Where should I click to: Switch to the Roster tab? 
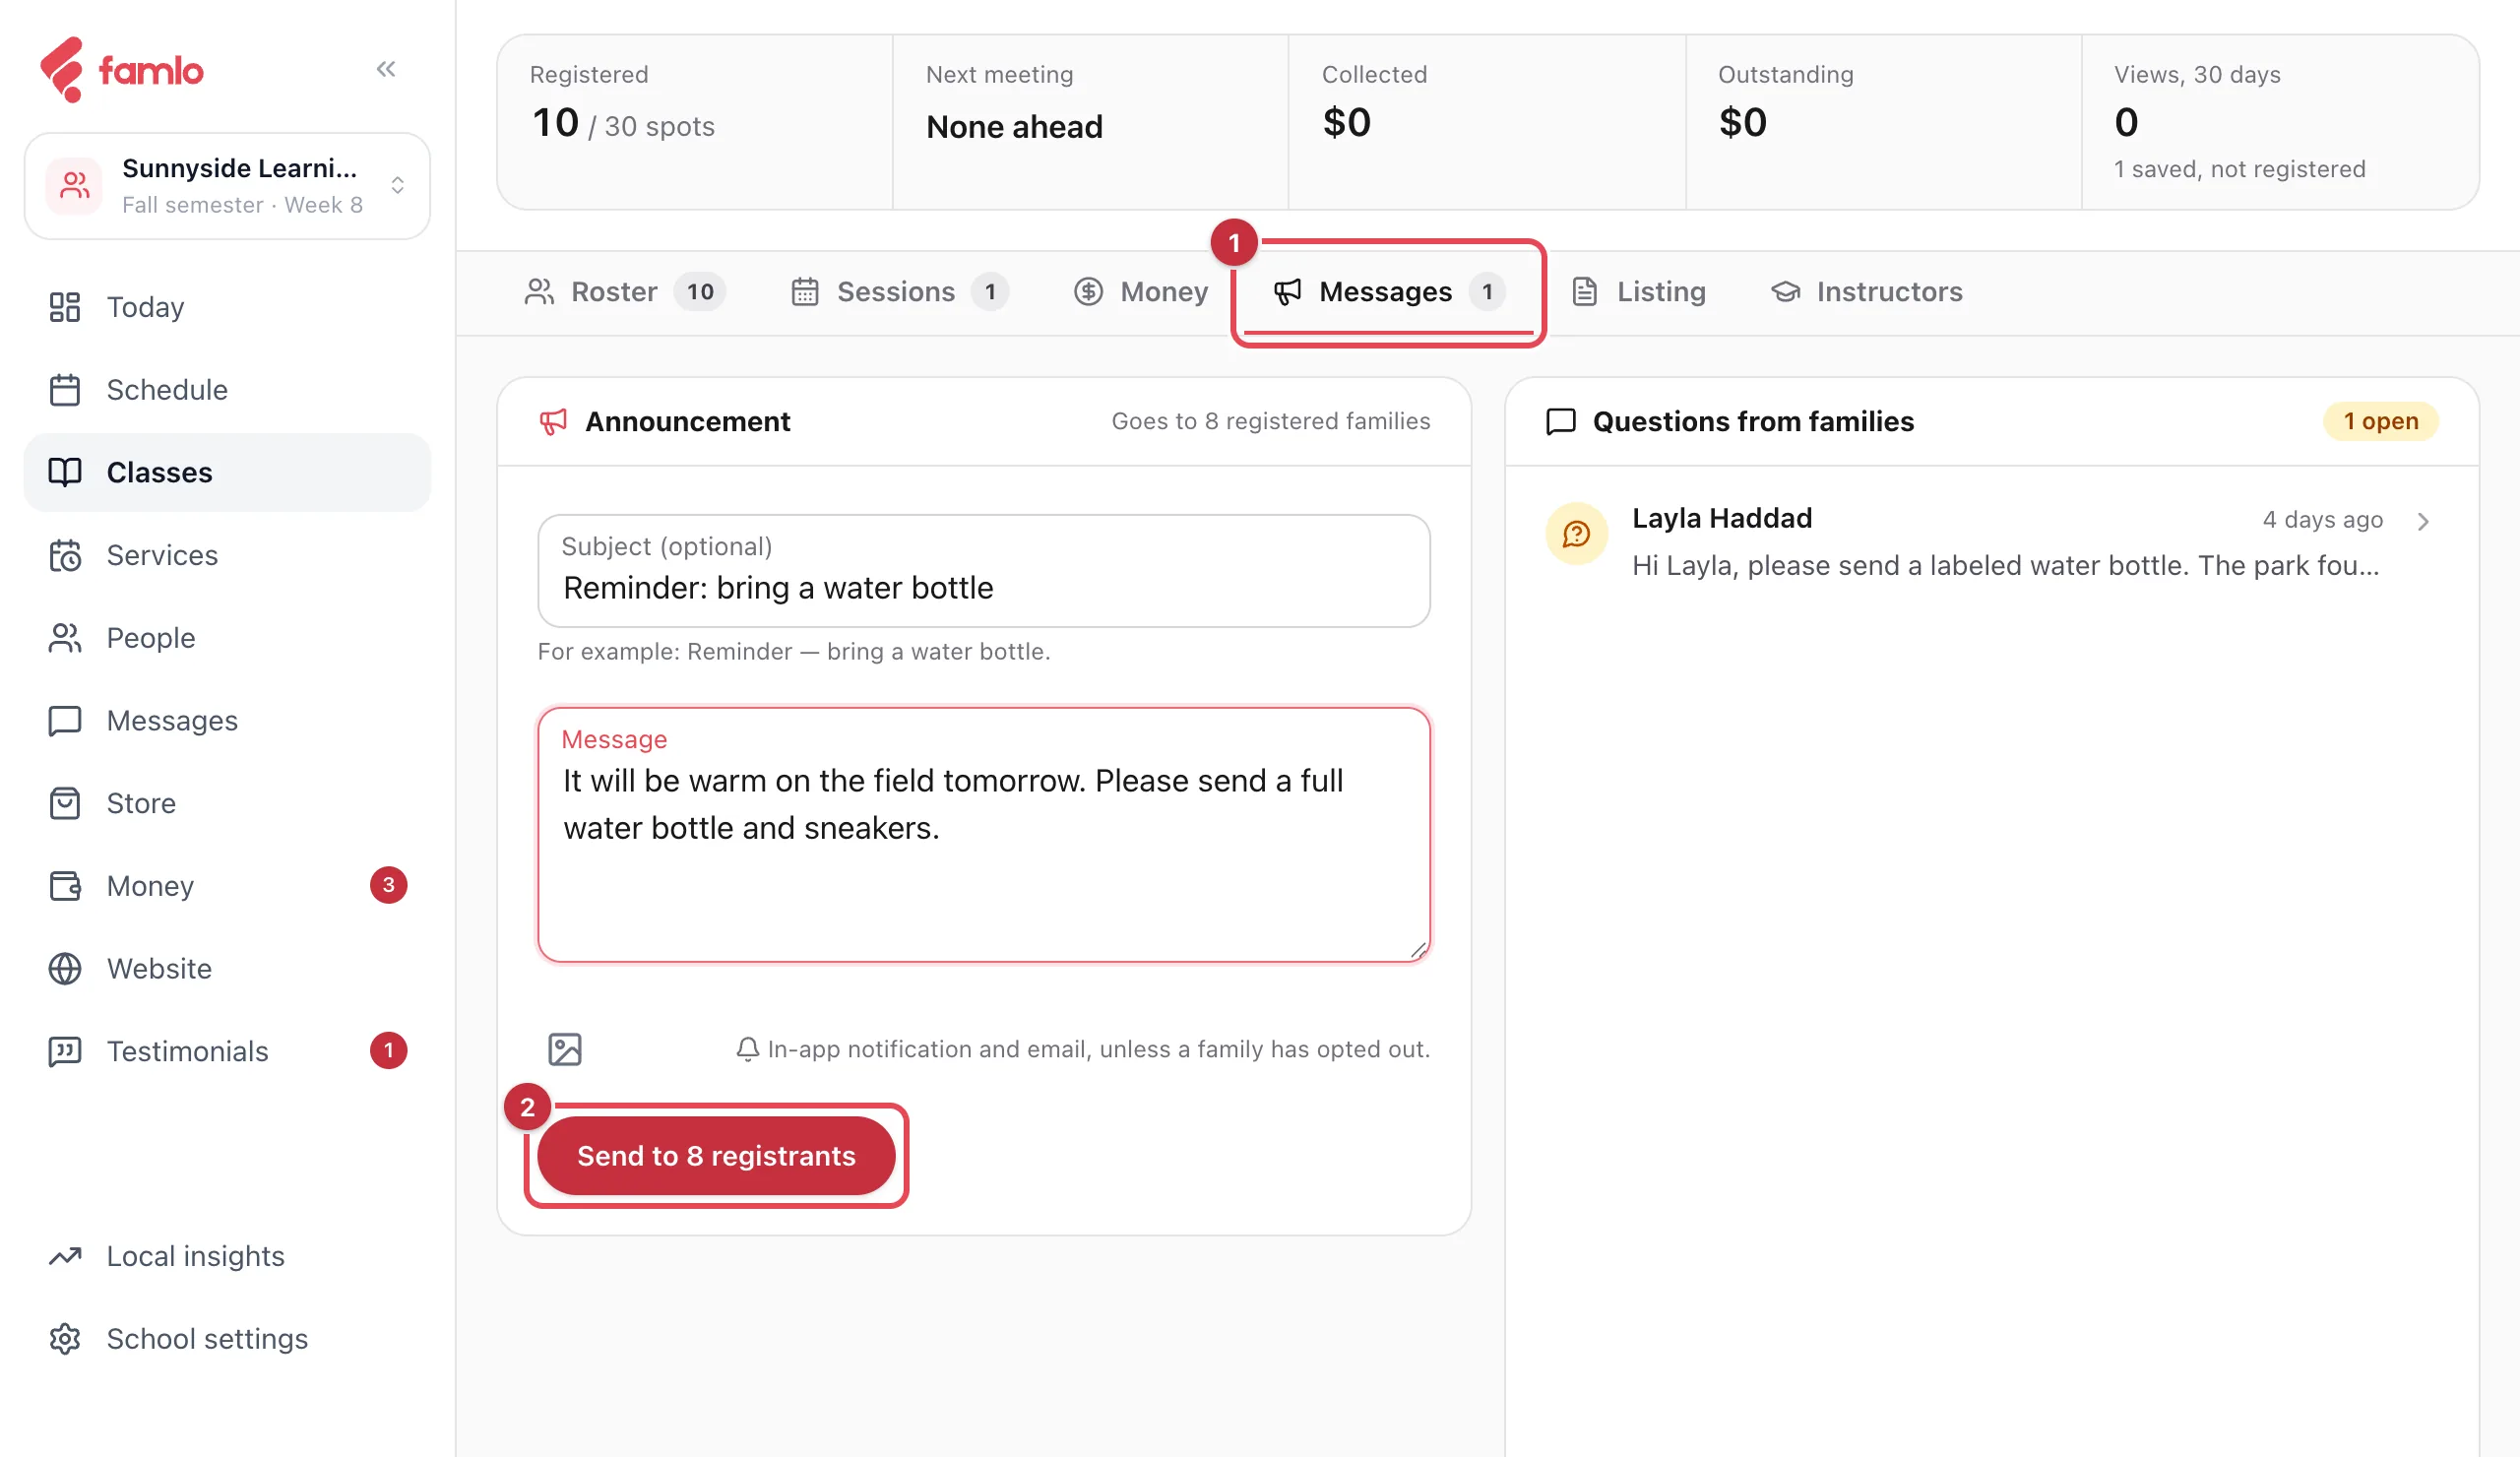pyautogui.click(x=624, y=292)
